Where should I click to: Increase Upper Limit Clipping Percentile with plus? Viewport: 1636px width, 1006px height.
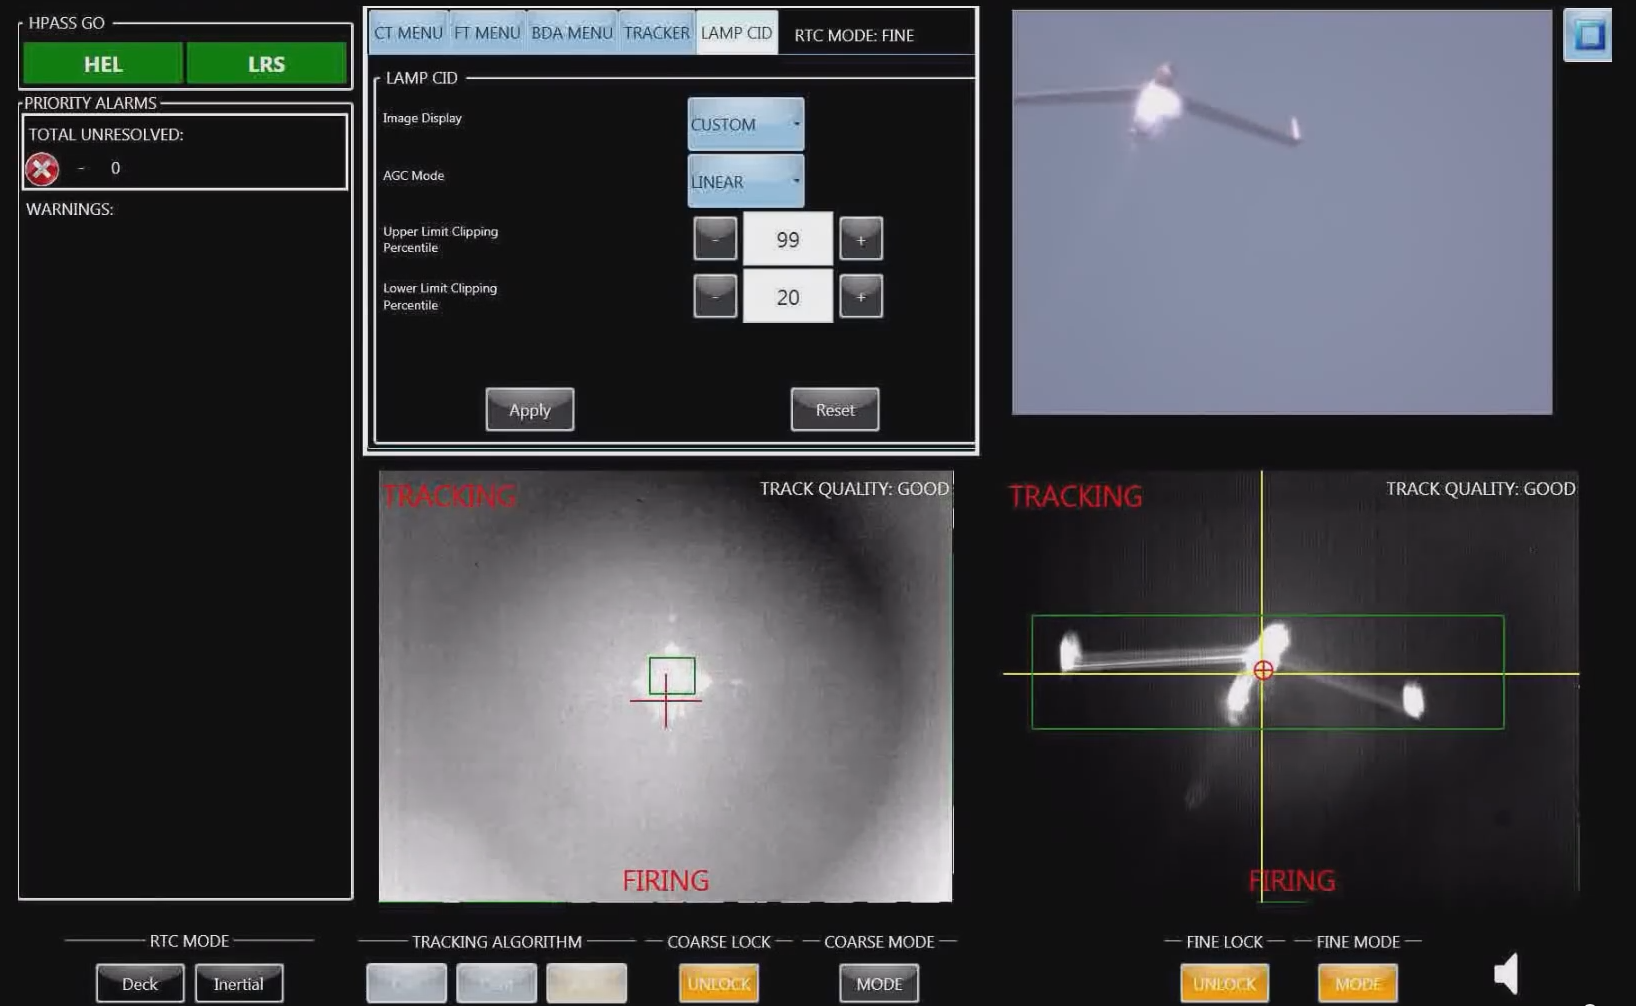click(860, 239)
